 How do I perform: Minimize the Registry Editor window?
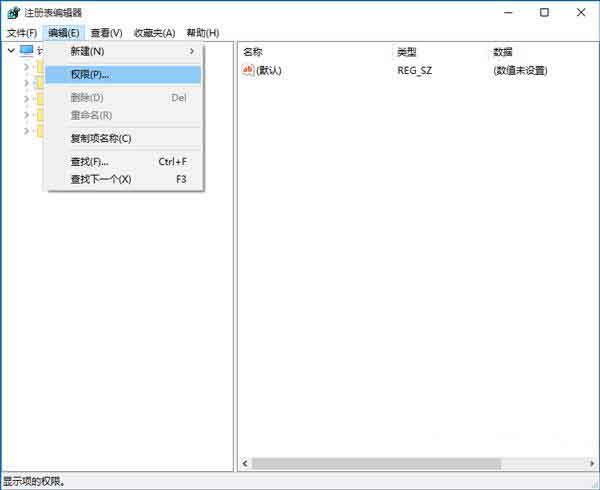[508, 13]
